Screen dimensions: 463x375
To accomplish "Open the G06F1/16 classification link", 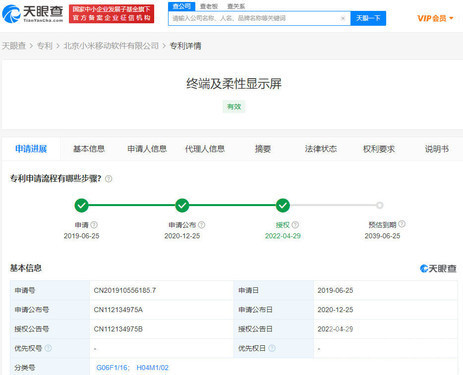I will 112,368.
